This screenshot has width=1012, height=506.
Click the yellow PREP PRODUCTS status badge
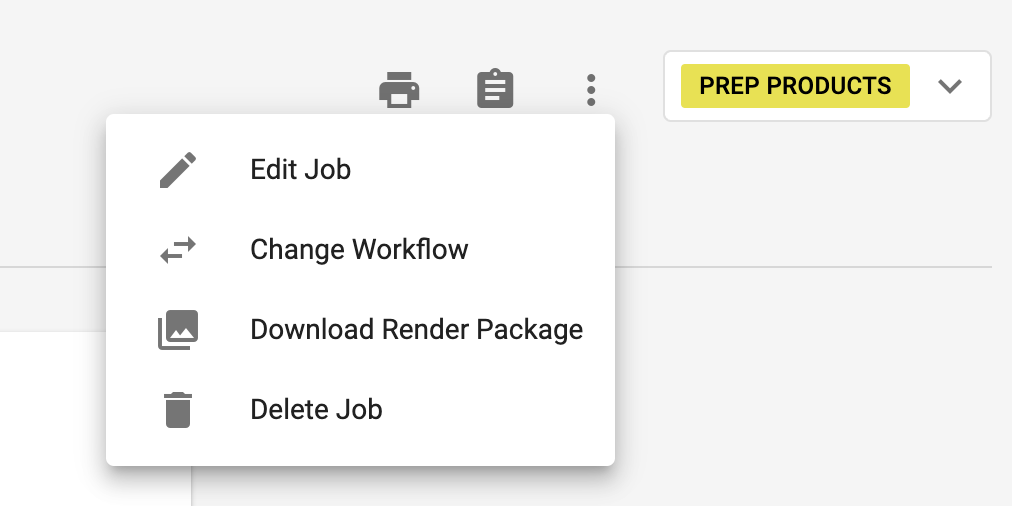point(795,86)
